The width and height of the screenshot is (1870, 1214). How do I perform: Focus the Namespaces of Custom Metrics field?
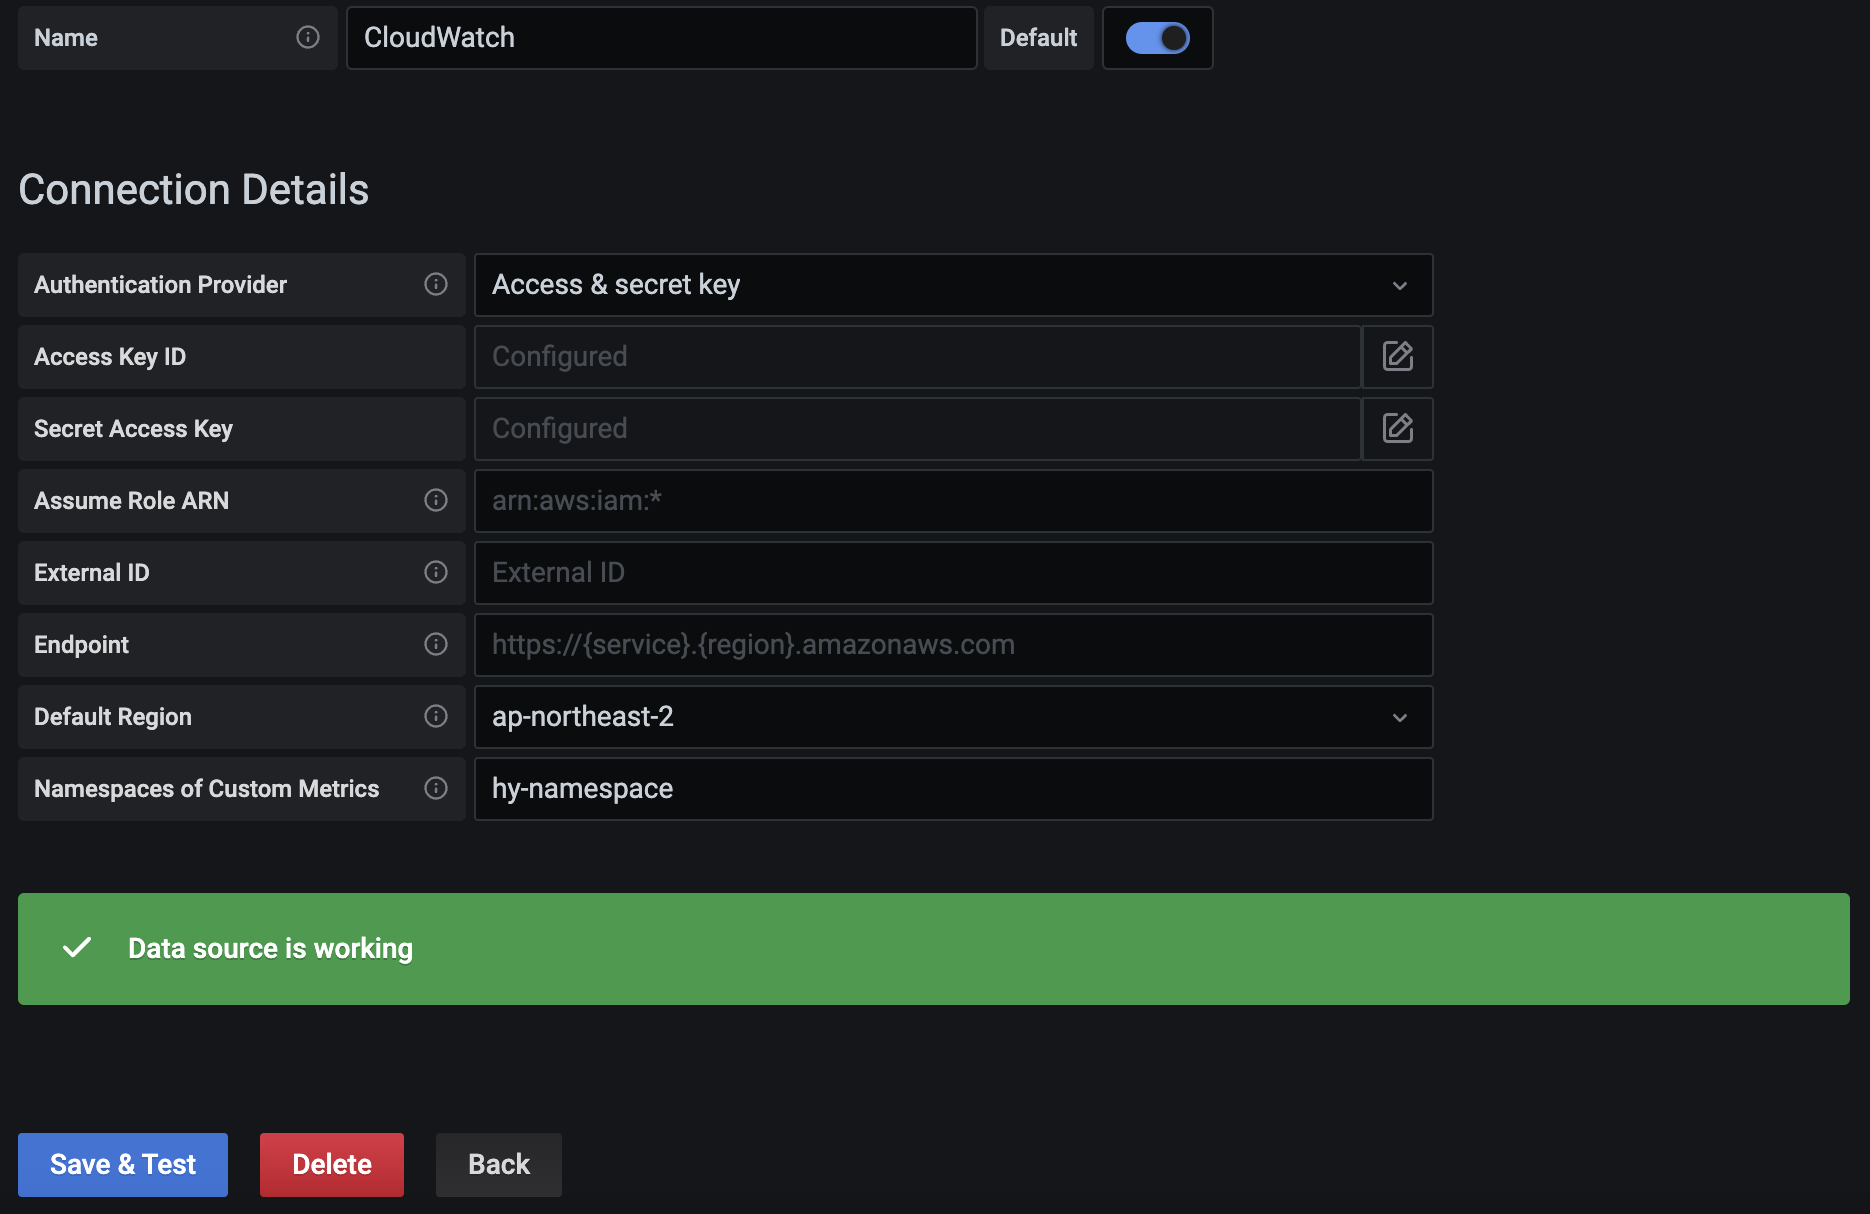pos(953,789)
